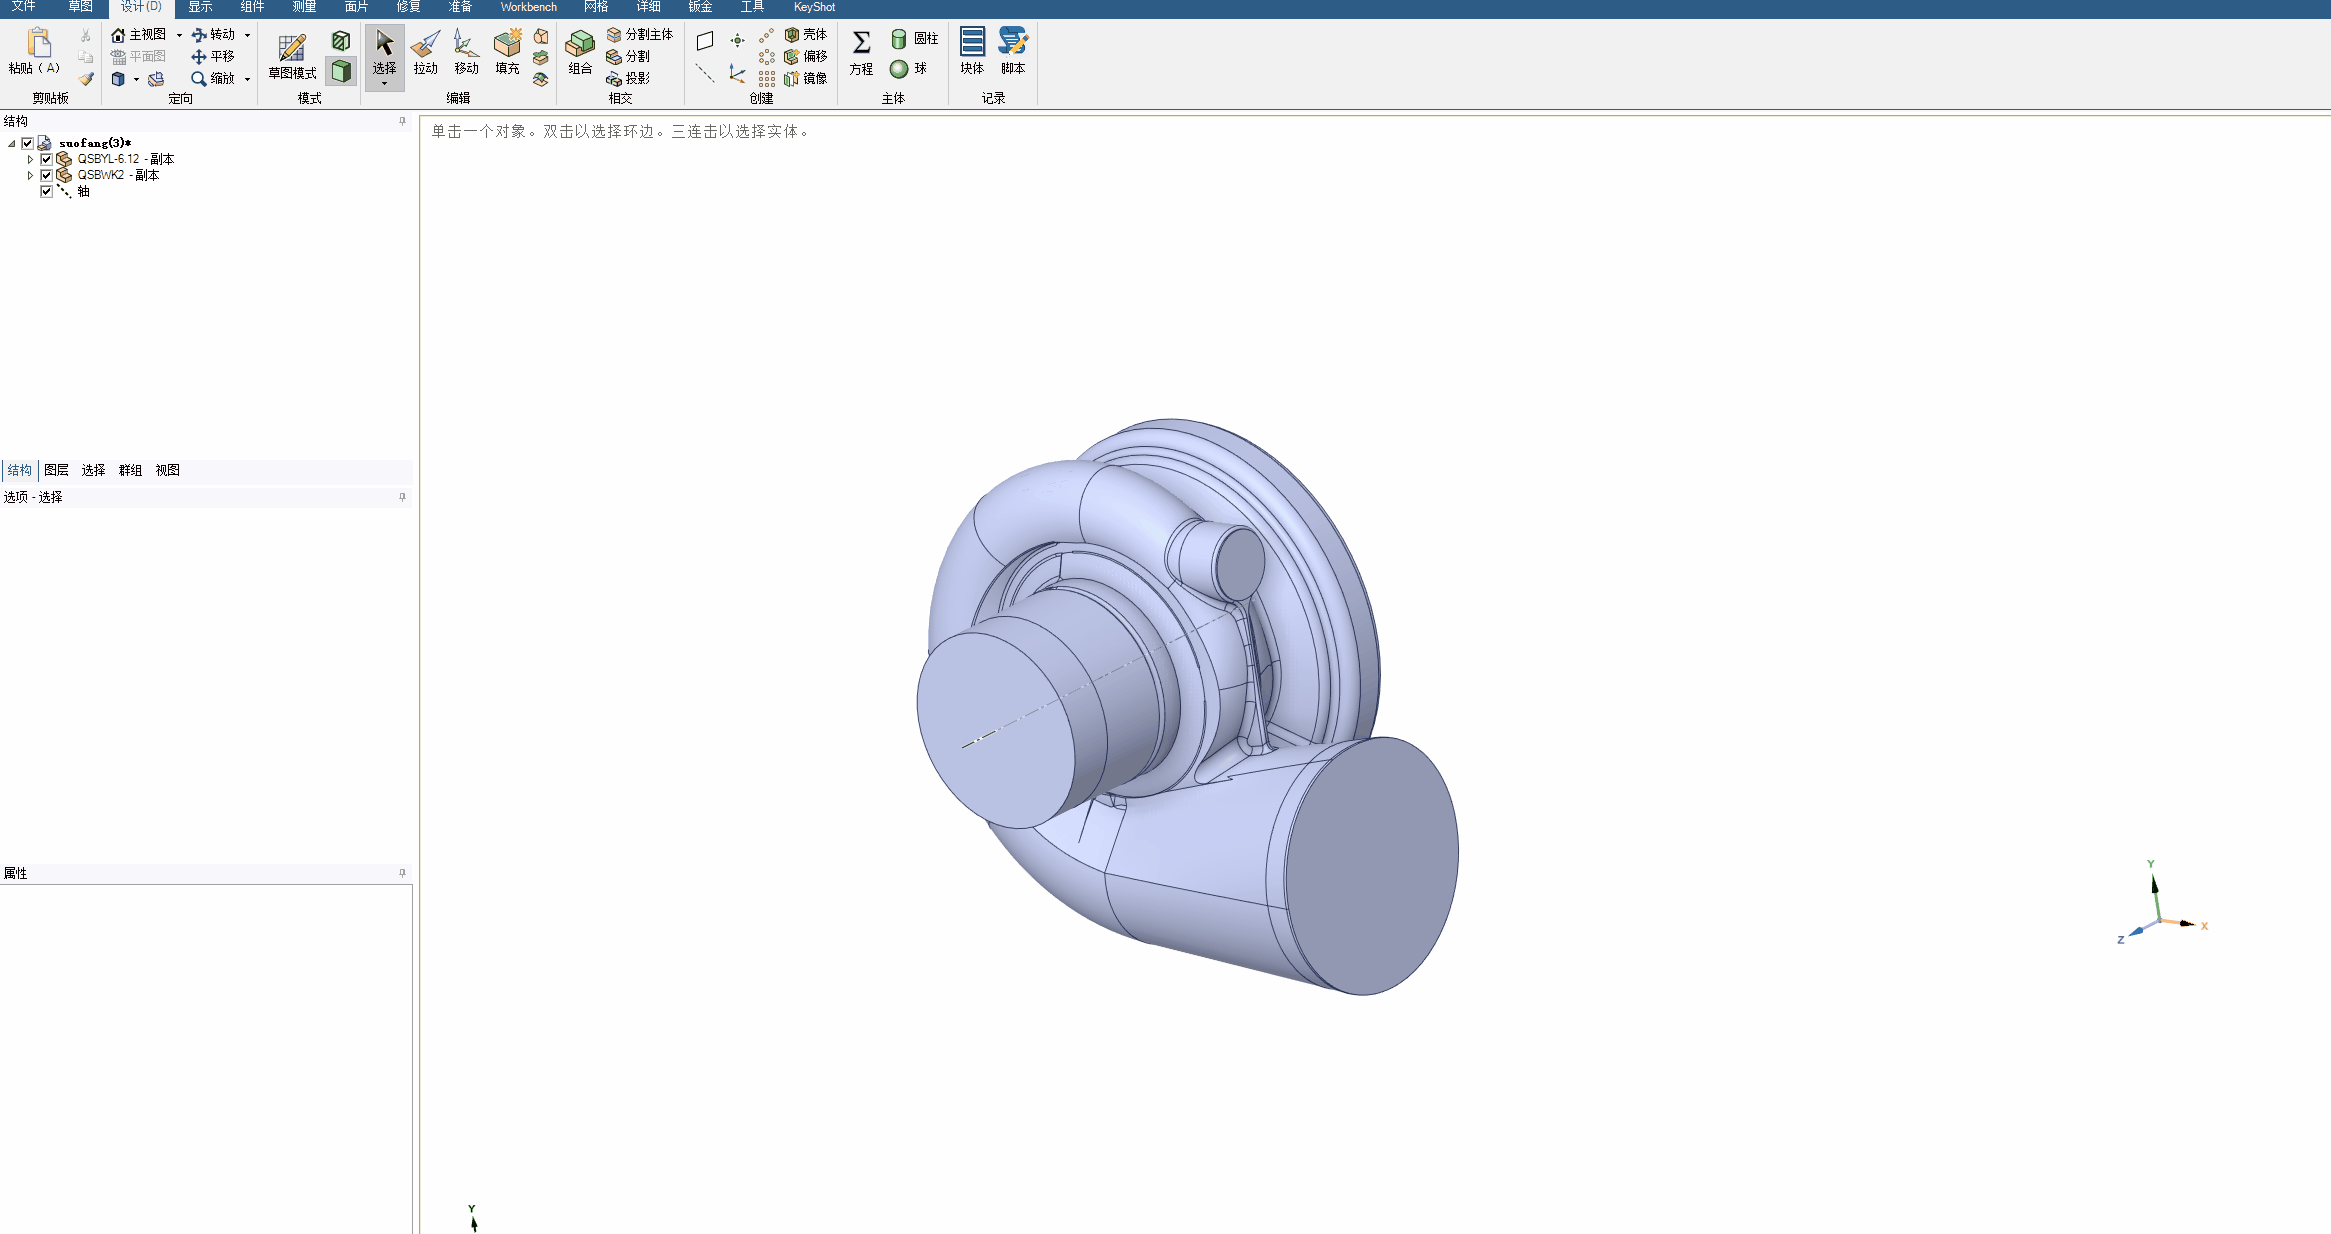Activate the Pull (拉动) tool
Viewport: 2331px width, 1234px height.
point(425,52)
